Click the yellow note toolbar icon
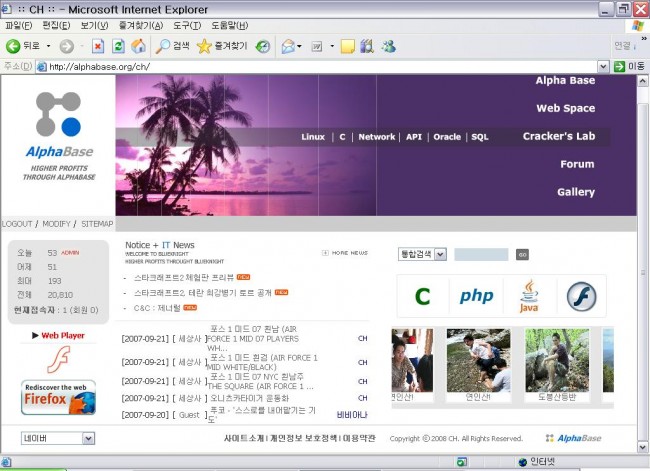The width and height of the screenshot is (650, 471). pos(347,46)
